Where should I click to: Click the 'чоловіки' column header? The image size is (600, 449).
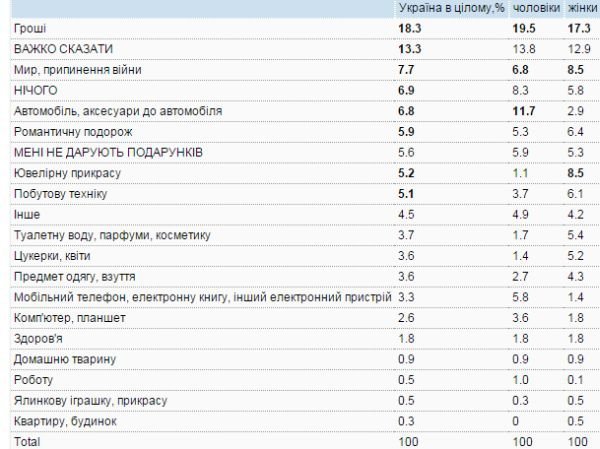click(x=533, y=9)
